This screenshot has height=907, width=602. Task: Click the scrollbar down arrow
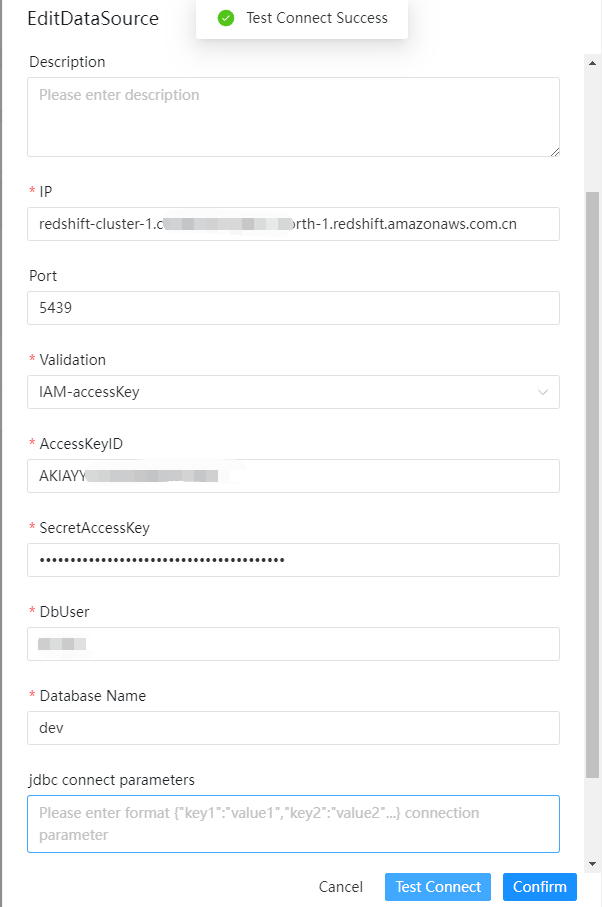tap(592, 863)
